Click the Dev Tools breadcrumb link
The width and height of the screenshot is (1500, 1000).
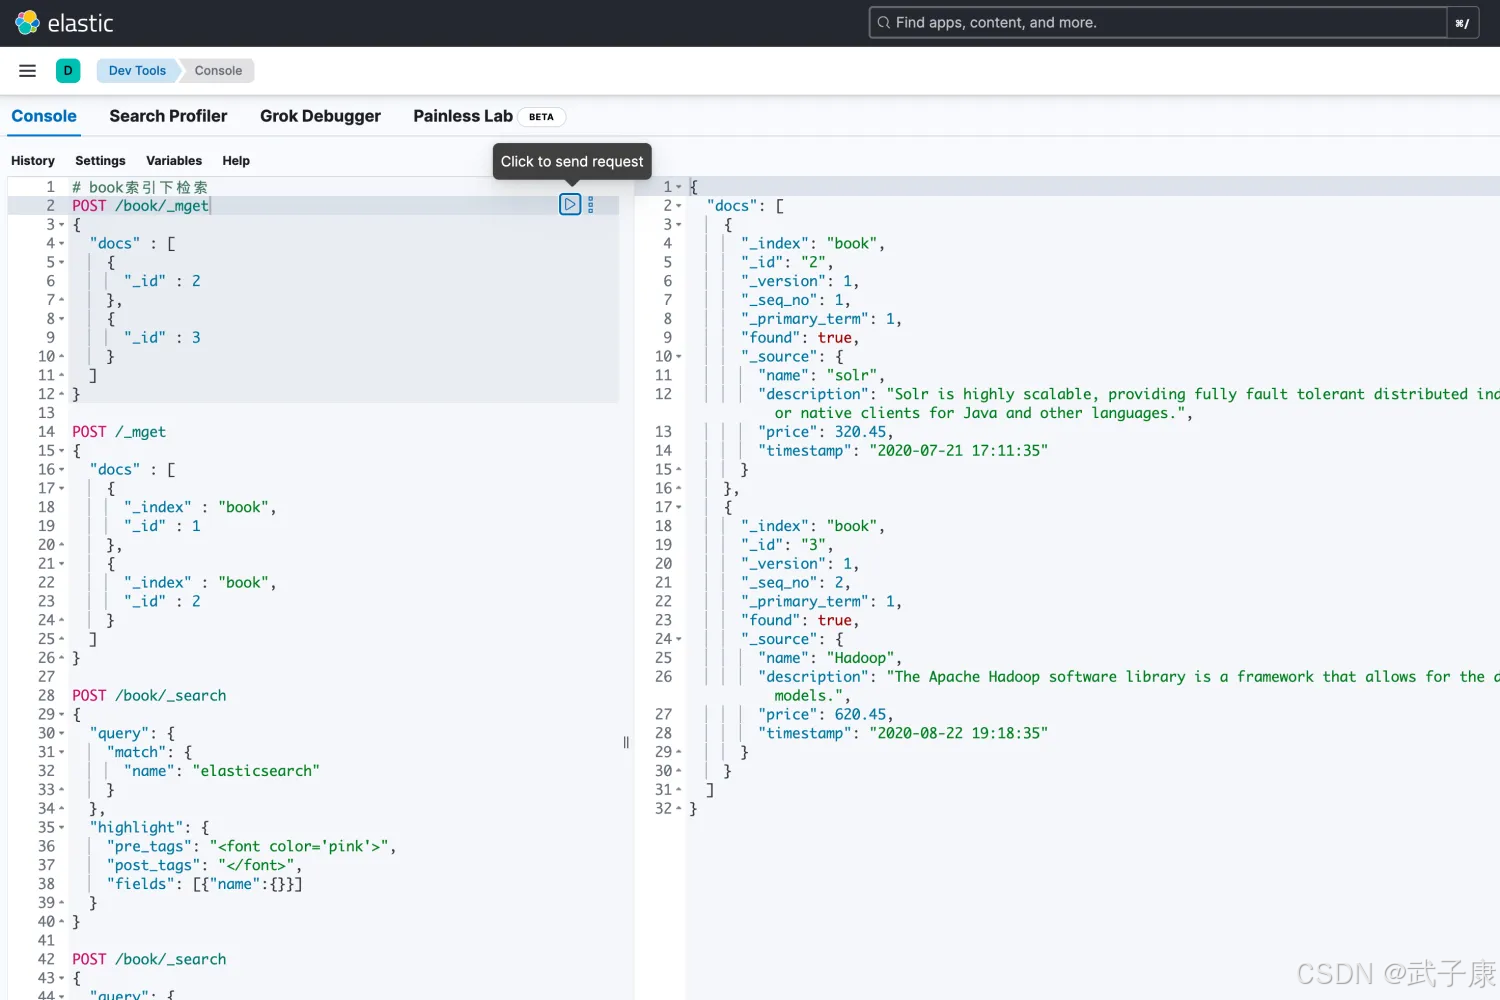click(137, 71)
